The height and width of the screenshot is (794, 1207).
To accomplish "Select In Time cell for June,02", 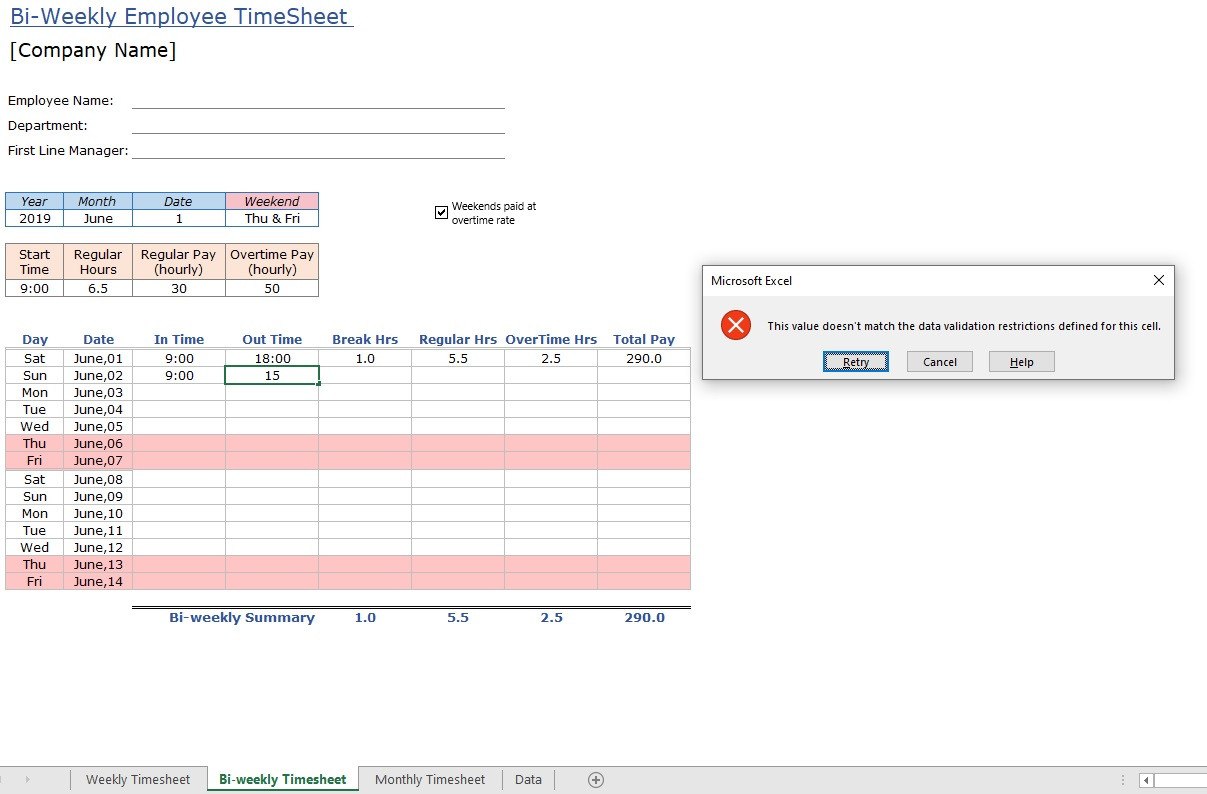I will pos(179,375).
